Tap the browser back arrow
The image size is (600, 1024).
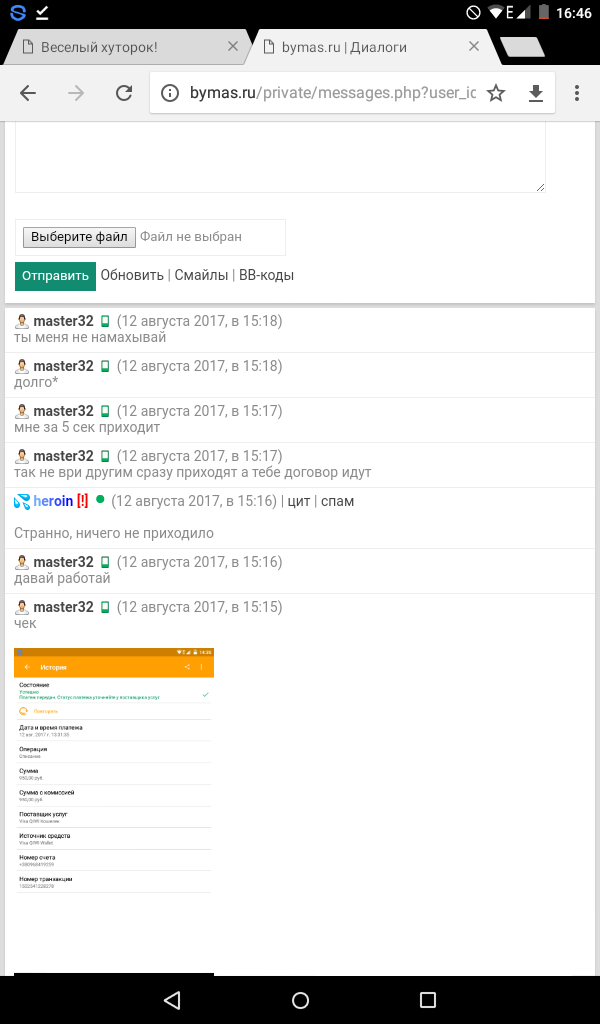28,93
